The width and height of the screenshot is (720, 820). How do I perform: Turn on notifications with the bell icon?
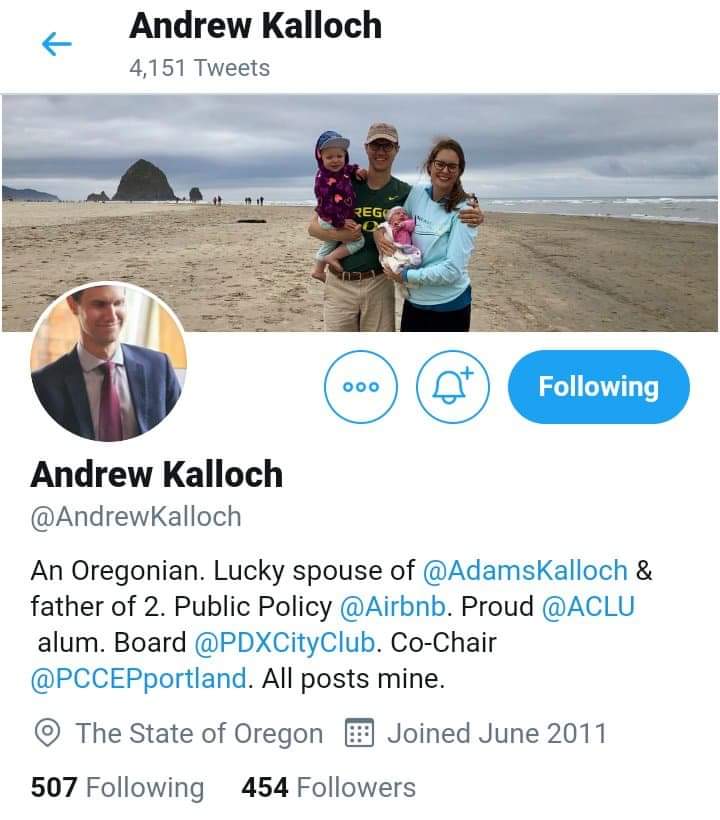pyautogui.click(x=453, y=386)
